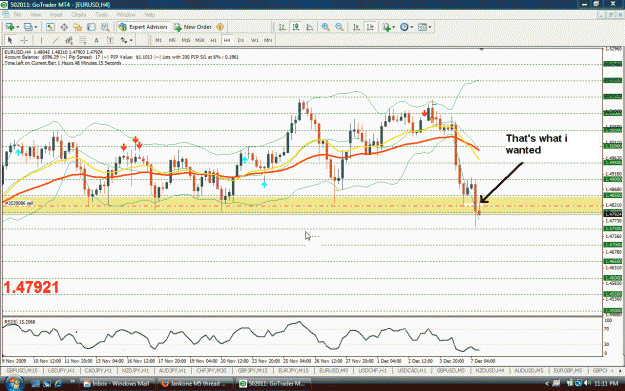Switch to candlestick chart display
The image size is (625, 391).
tap(296, 27)
